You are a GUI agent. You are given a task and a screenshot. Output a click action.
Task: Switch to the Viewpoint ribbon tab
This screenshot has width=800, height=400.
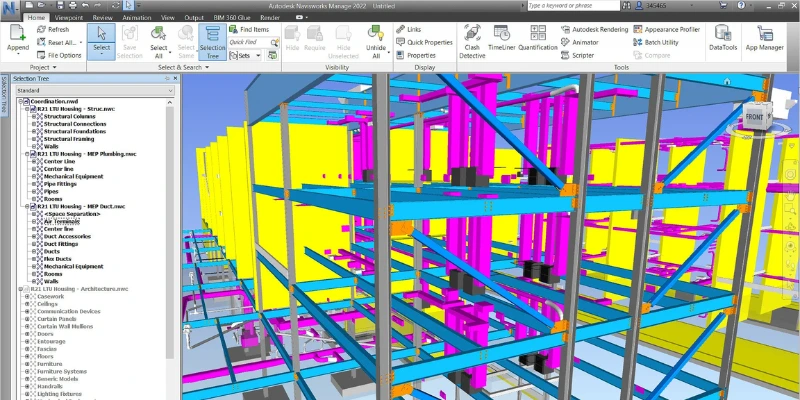click(68, 17)
